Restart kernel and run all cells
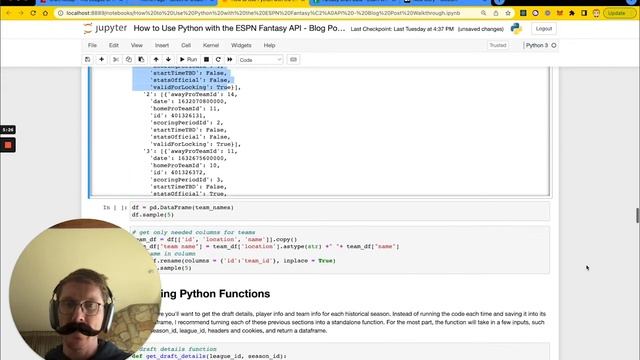 230,60
